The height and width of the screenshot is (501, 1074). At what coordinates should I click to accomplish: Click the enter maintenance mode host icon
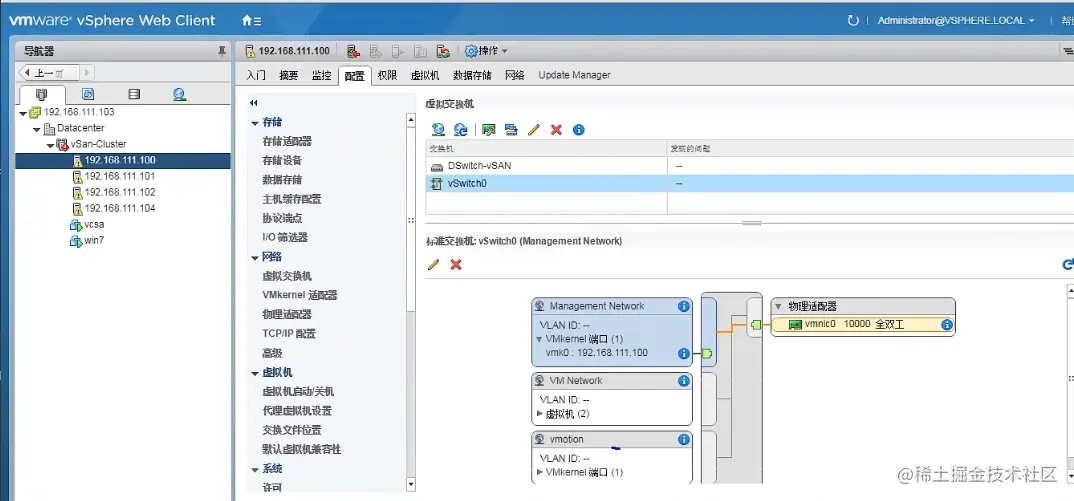tap(353, 51)
